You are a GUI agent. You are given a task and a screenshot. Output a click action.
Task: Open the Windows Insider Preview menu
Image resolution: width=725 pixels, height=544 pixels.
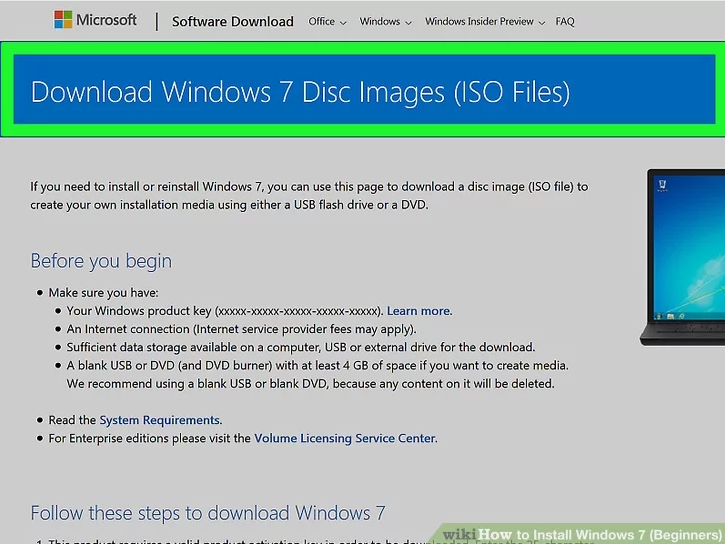479,22
